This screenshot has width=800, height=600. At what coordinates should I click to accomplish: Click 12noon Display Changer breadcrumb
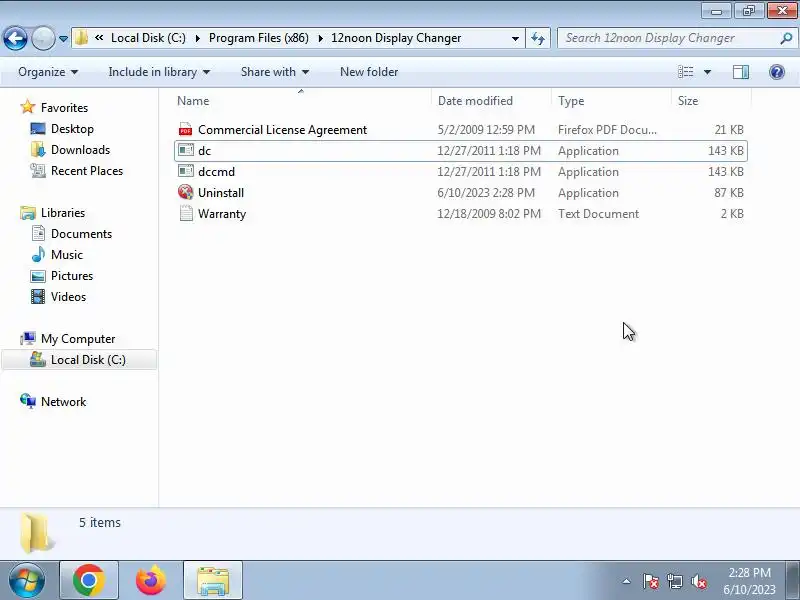[x=396, y=38]
